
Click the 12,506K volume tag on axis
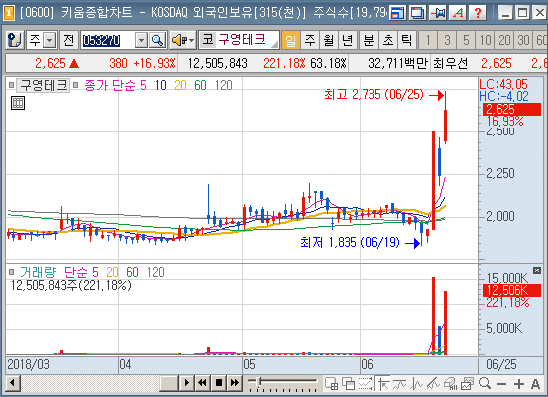click(512, 290)
